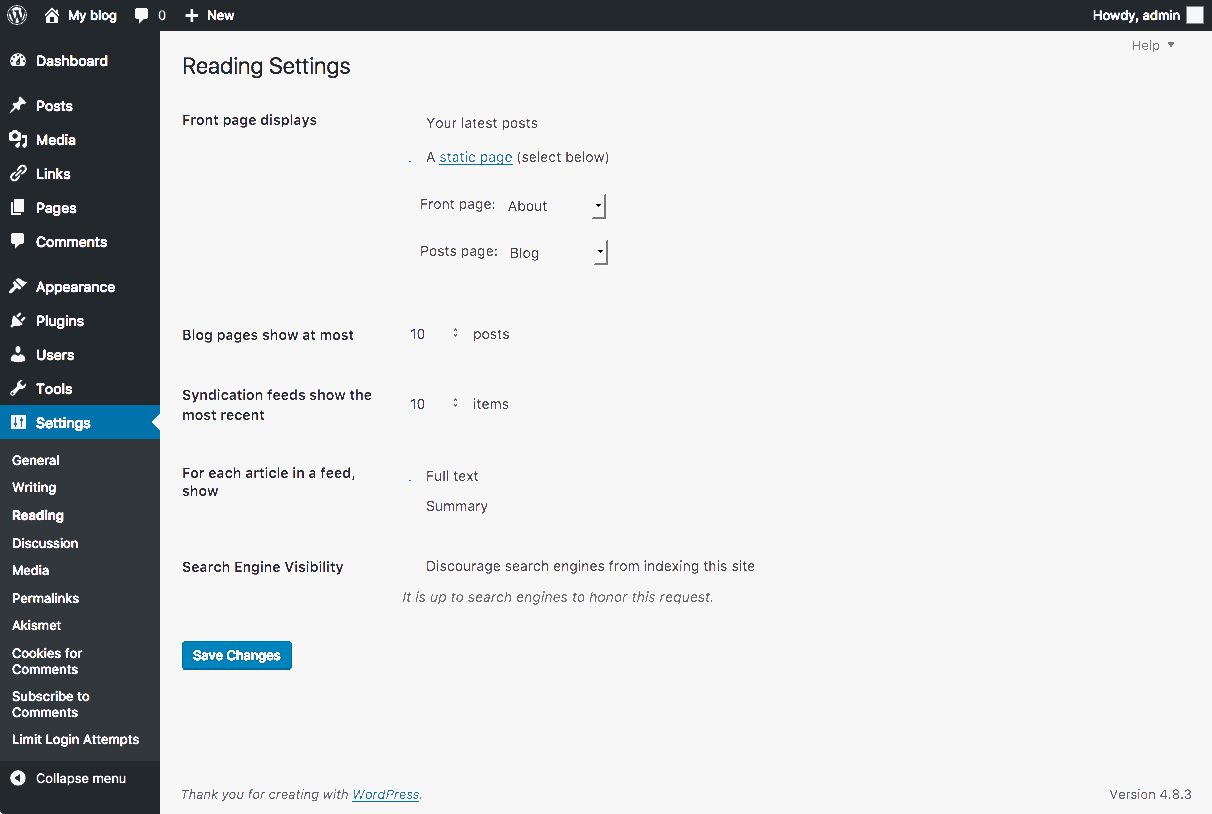Open the Discussion settings submenu item
Screen dimensions: 1212x814
coord(45,544)
